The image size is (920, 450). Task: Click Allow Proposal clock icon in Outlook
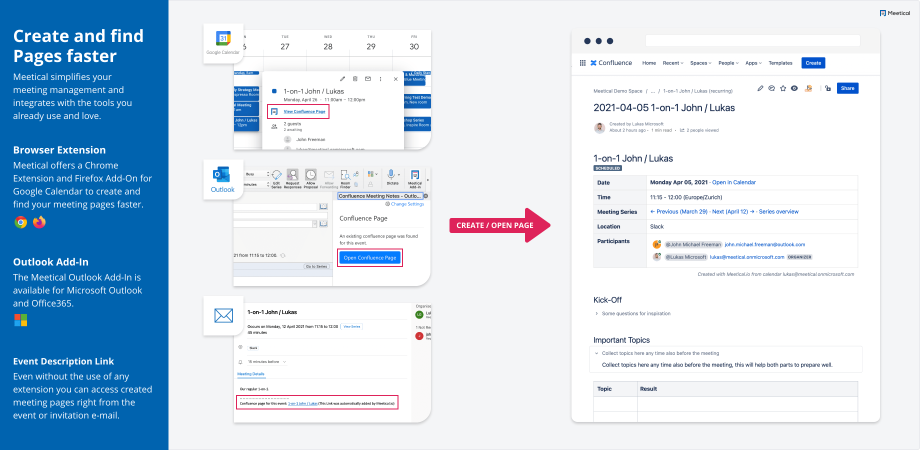tap(310, 178)
